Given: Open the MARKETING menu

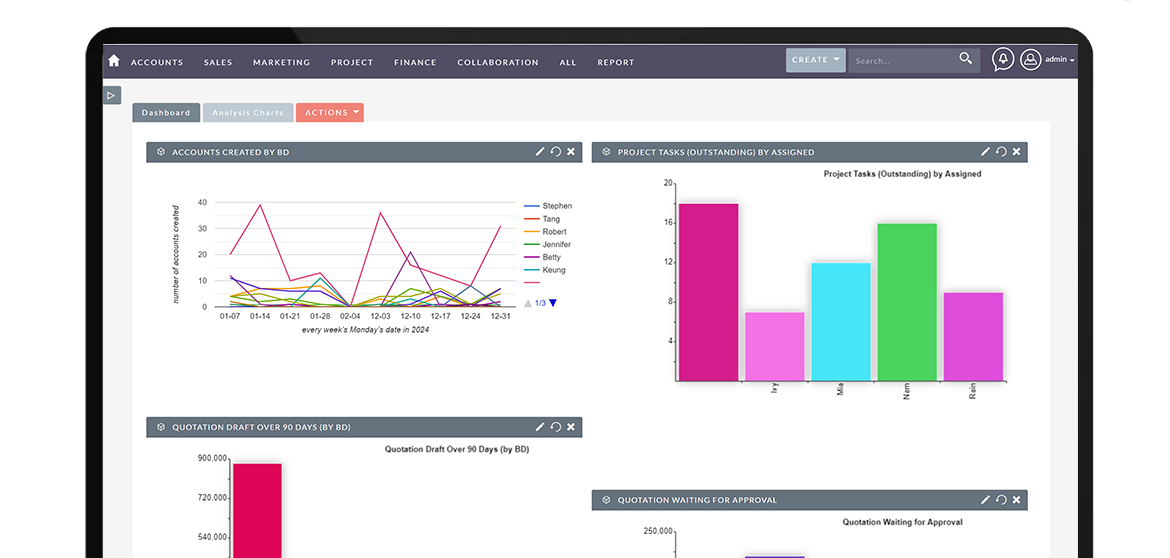Looking at the screenshot, I should (281, 63).
